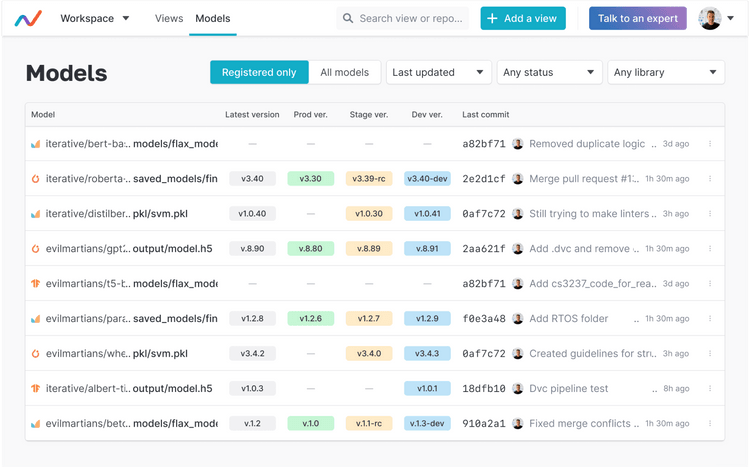750x467 pixels.
Task: Click committer avatar beside commit 2e2d1cf
Action: click(518, 179)
